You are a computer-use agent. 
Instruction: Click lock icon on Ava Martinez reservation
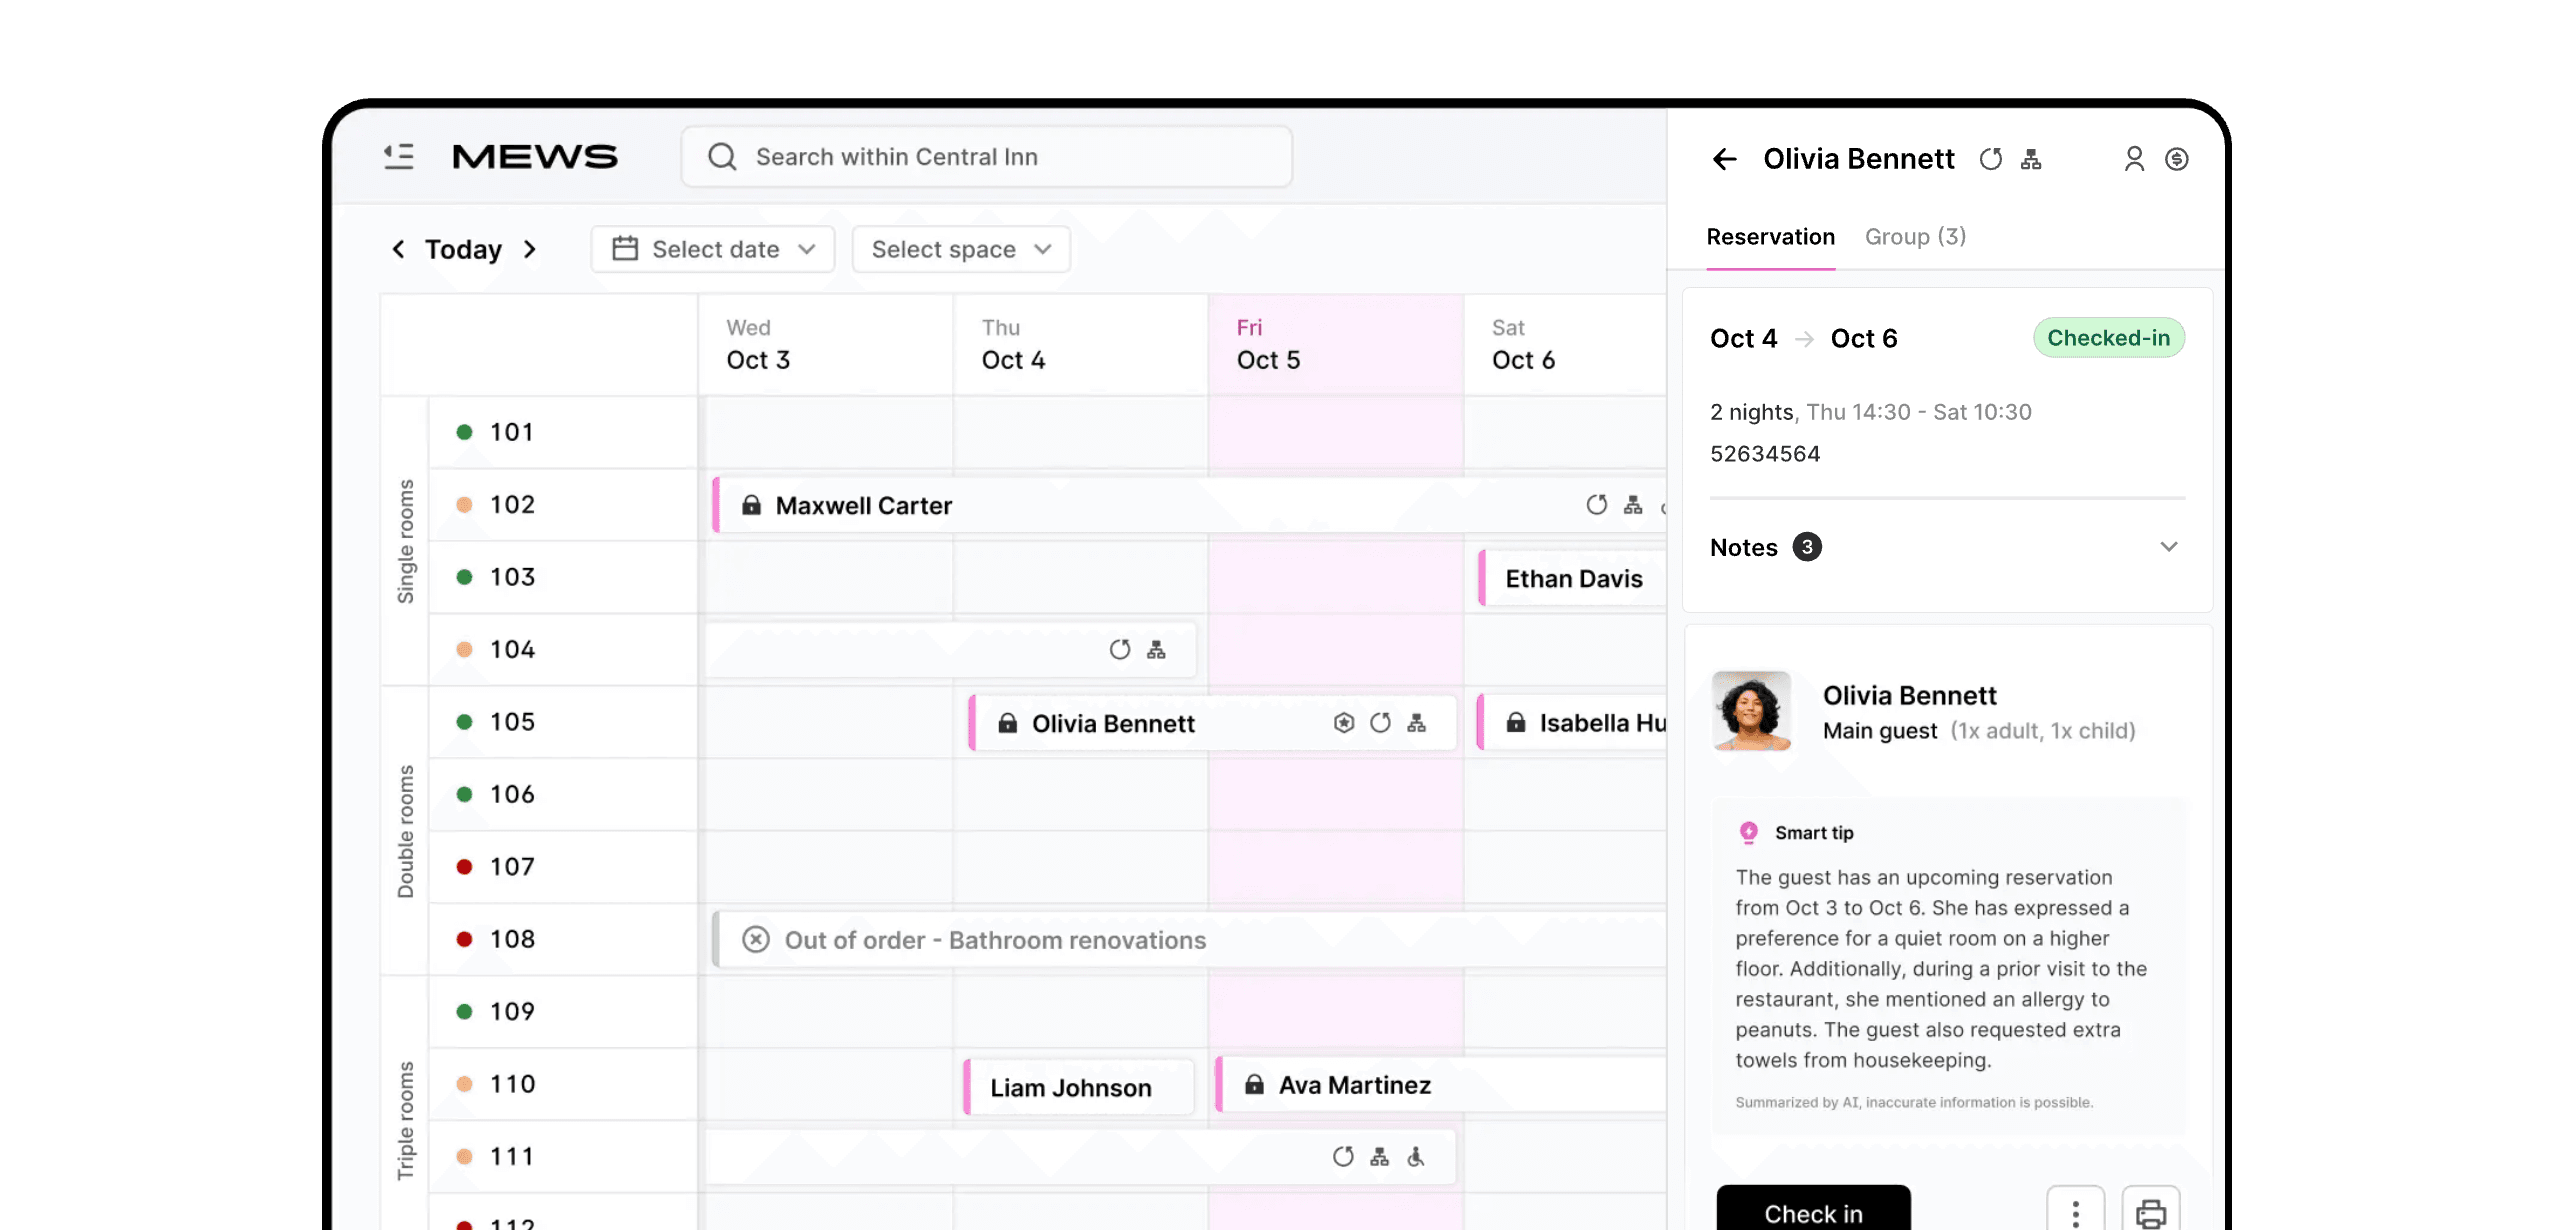pyautogui.click(x=1254, y=1085)
